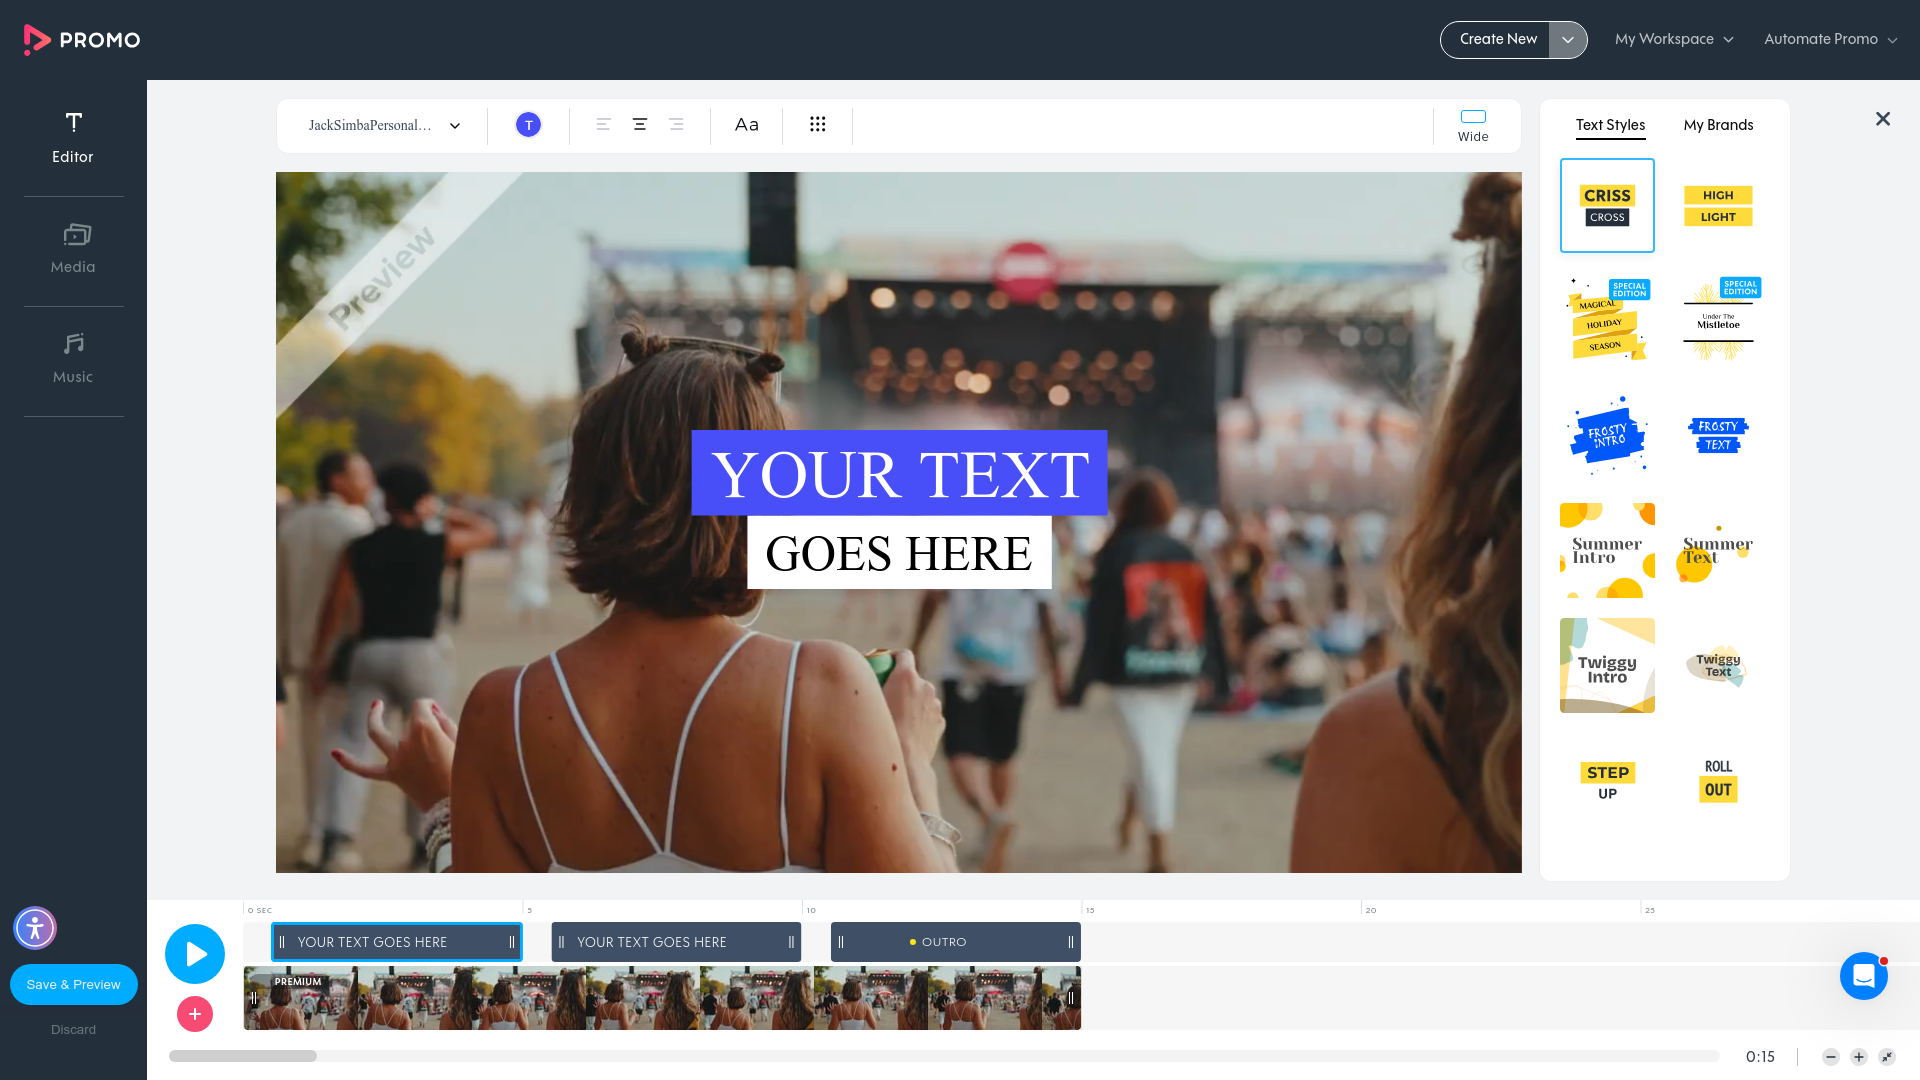Select the Twiggy Intro style
Image resolution: width=1920 pixels, height=1080 pixels.
tap(1607, 665)
